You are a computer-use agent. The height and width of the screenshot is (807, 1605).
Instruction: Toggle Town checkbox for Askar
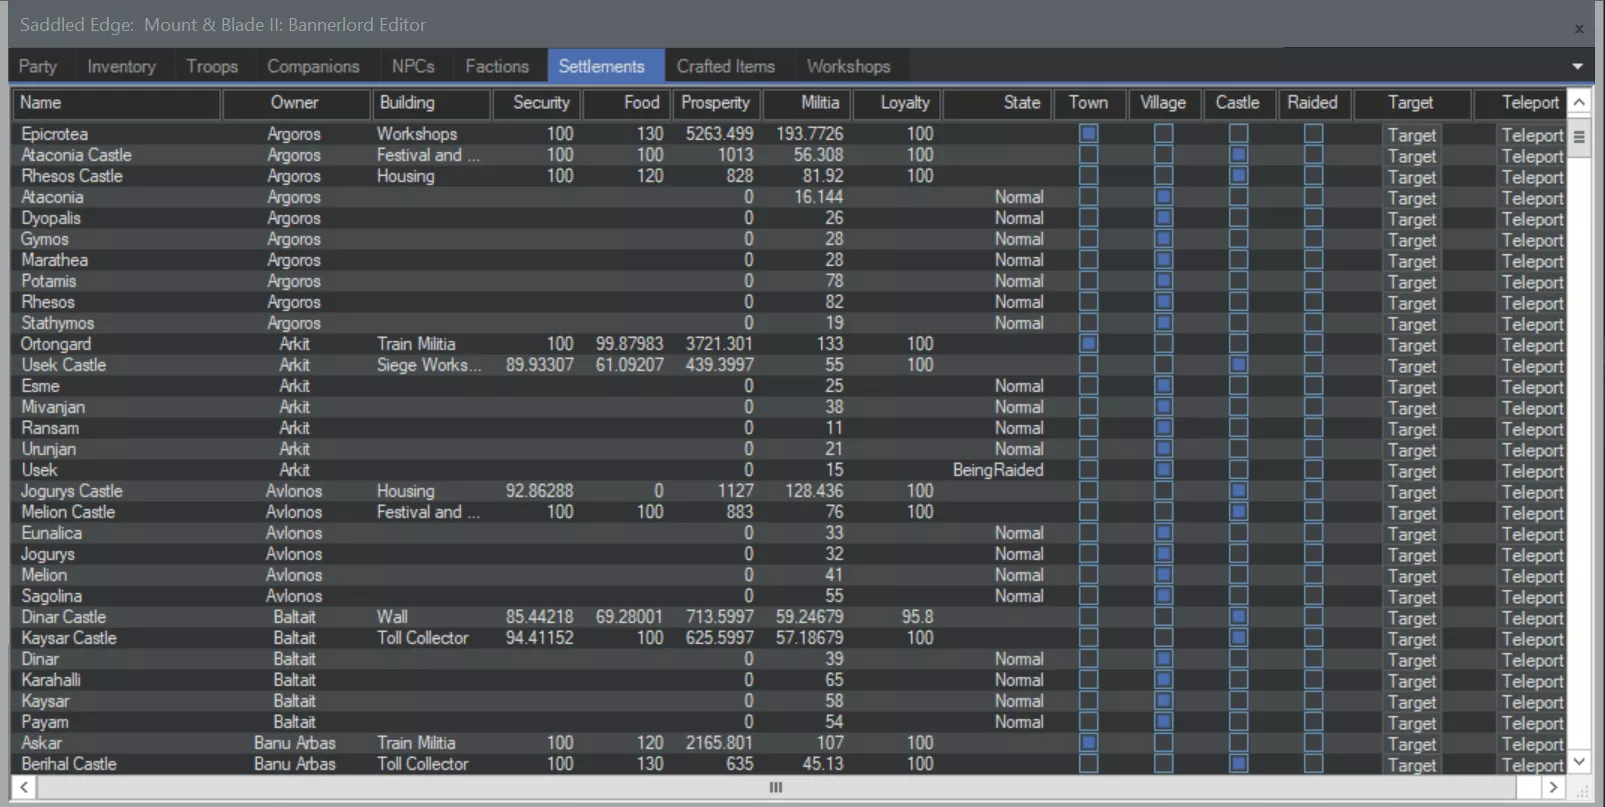point(1089,743)
